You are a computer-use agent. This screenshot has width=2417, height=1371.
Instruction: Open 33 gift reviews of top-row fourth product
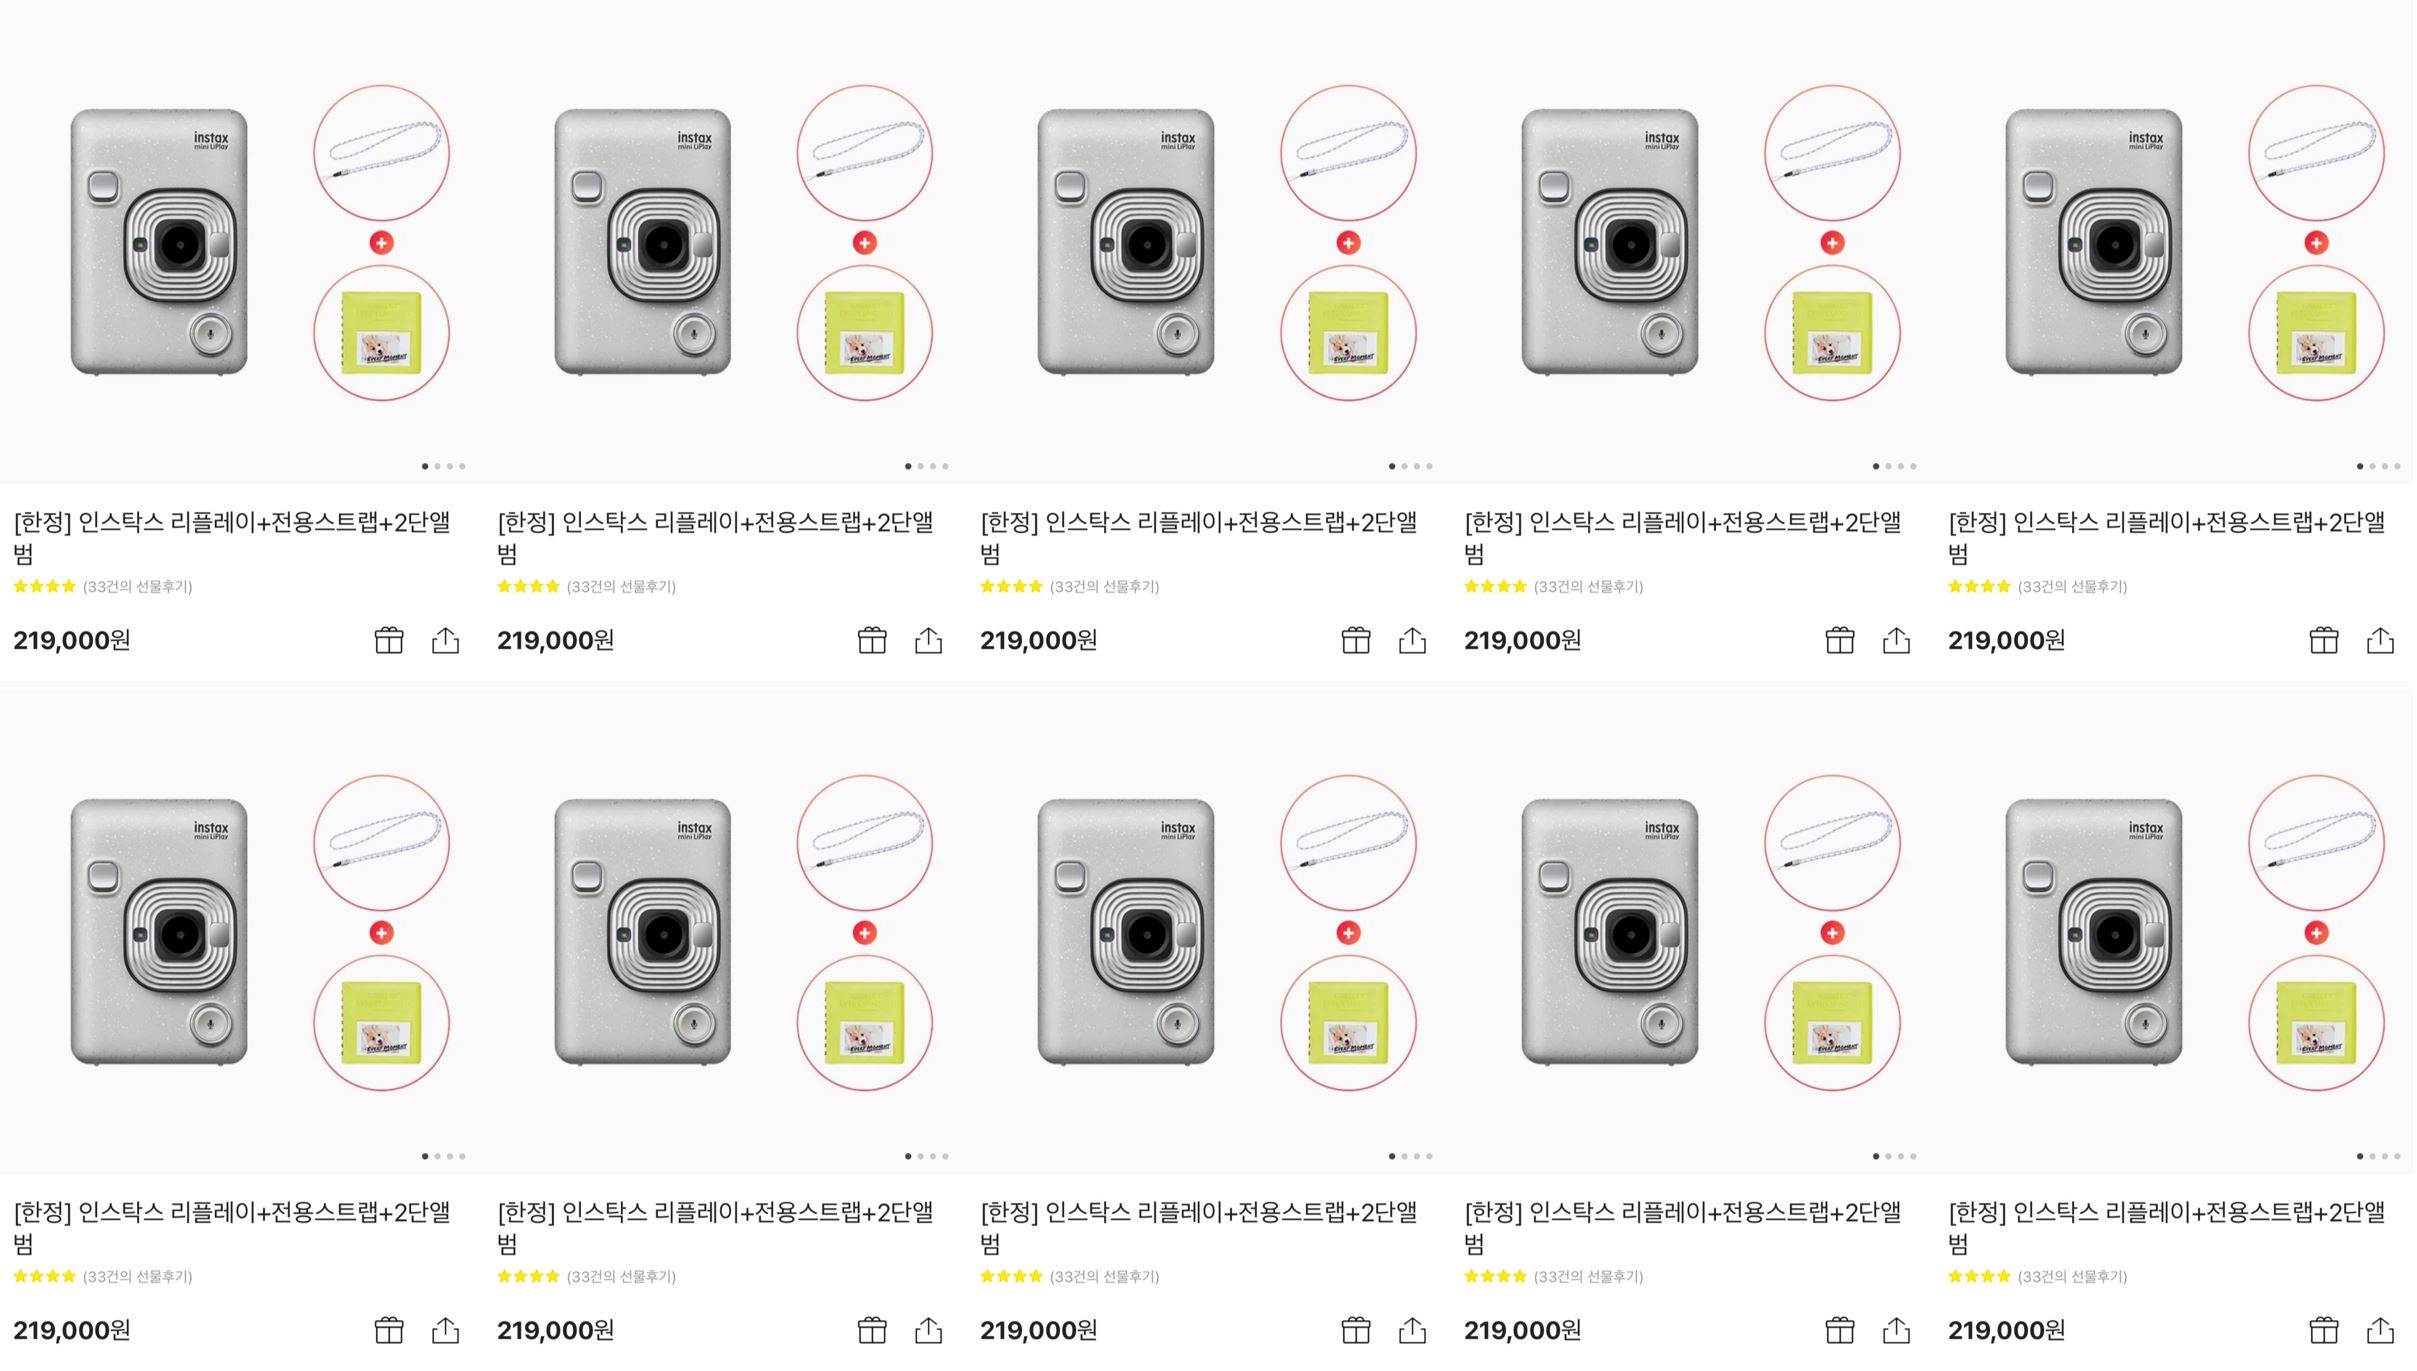tap(1588, 587)
